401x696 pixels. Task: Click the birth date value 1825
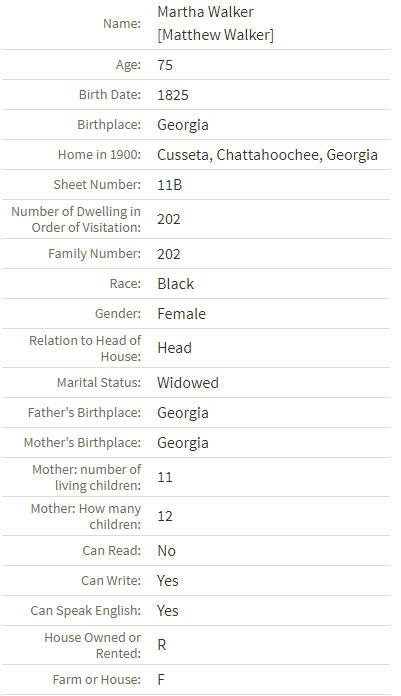[173, 95]
